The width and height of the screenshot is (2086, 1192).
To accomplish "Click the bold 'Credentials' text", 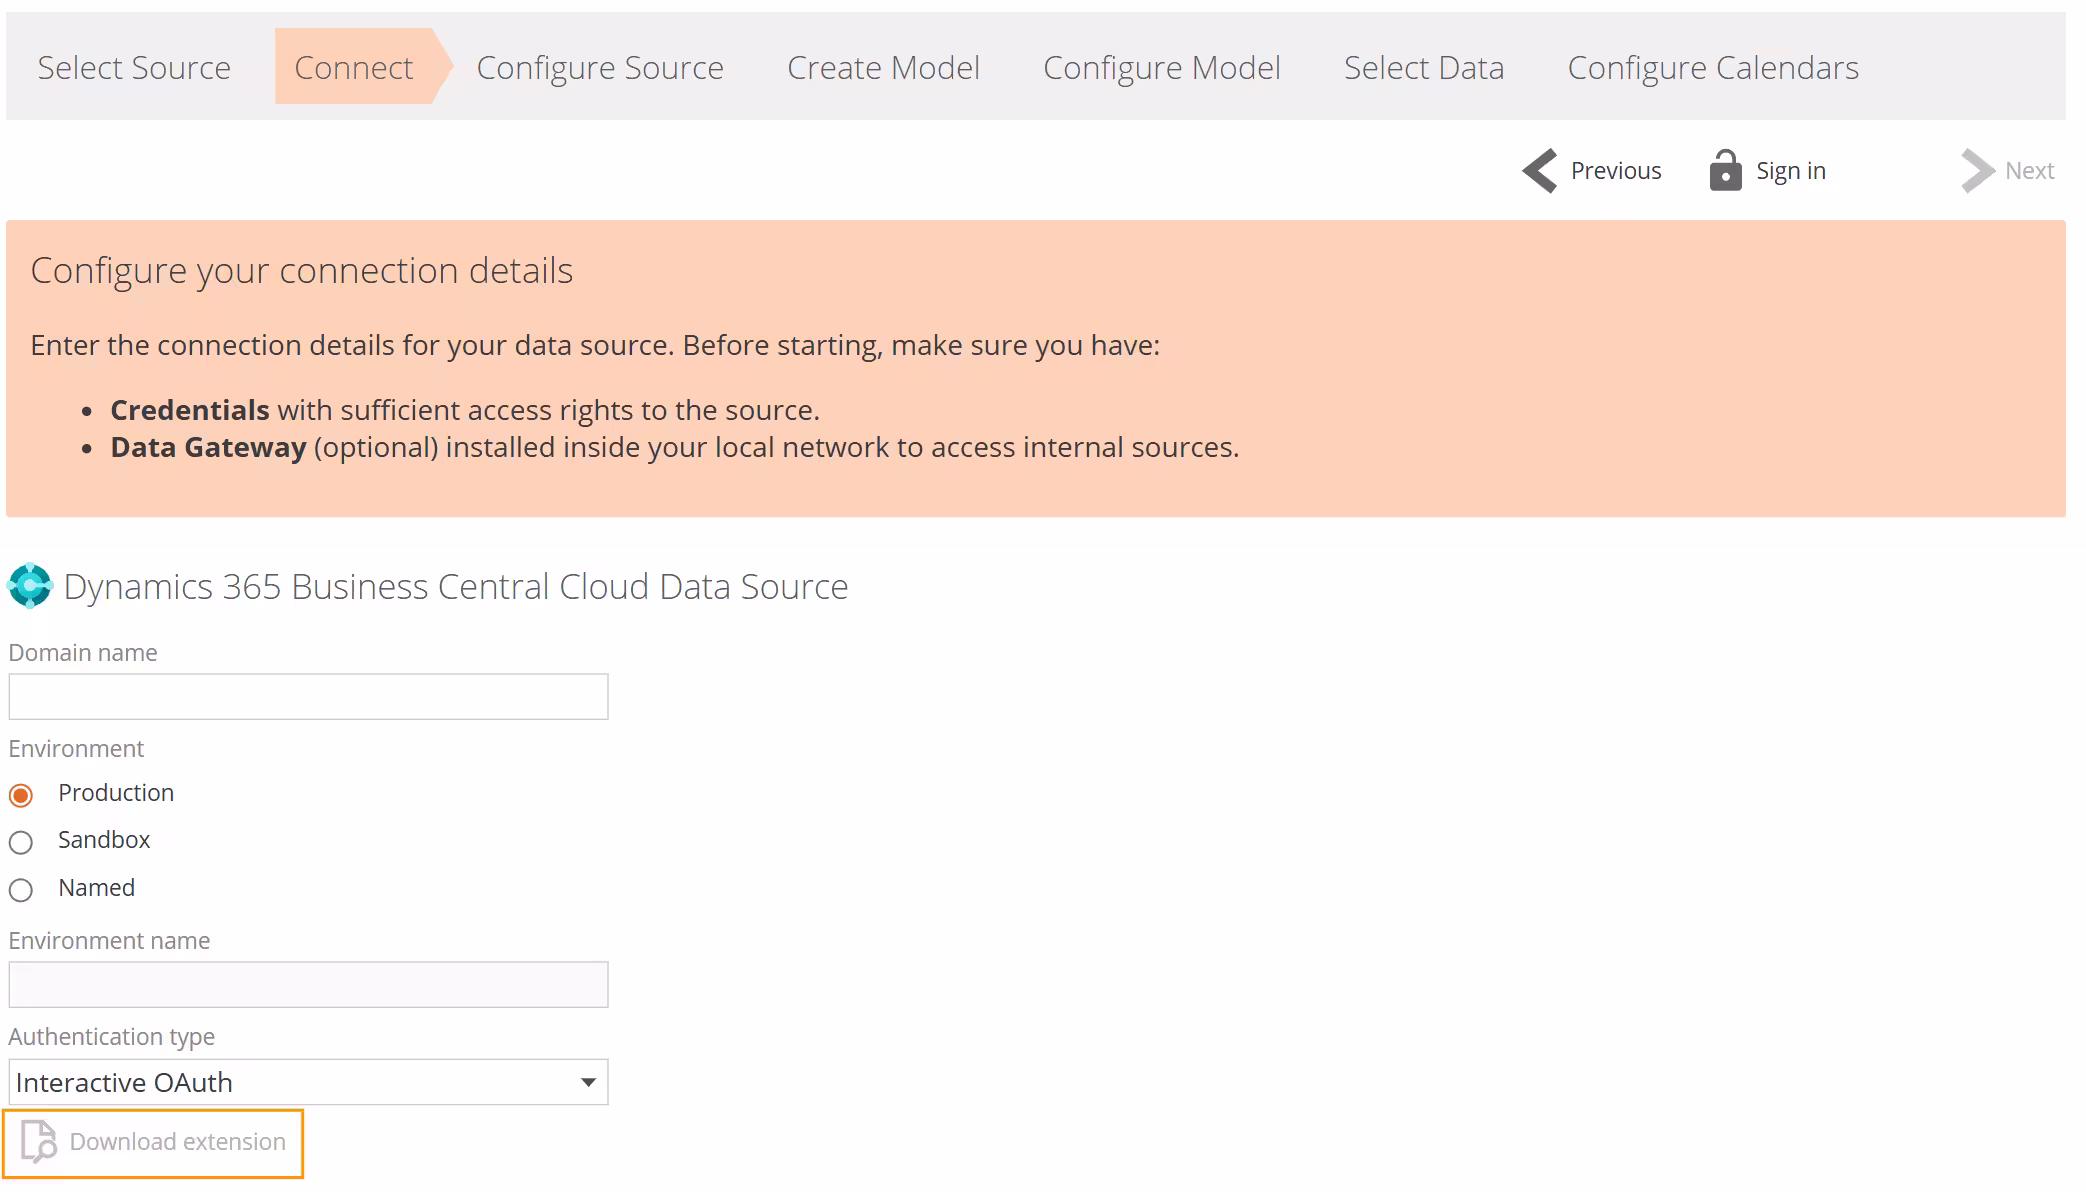I will [x=190, y=410].
